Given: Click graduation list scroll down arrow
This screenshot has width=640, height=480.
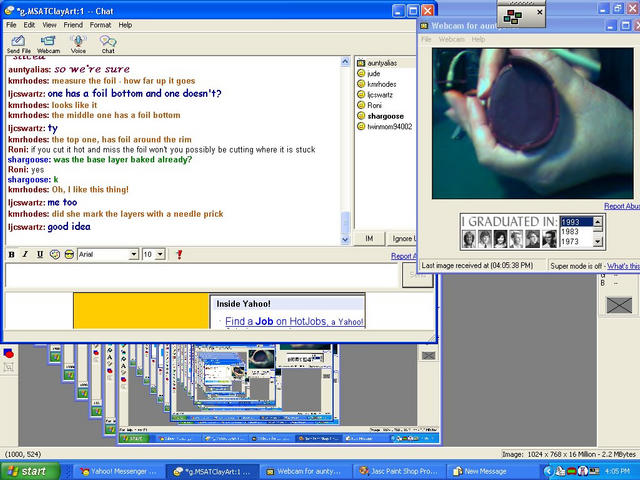Looking at the screenshot, I should [598, 242].
